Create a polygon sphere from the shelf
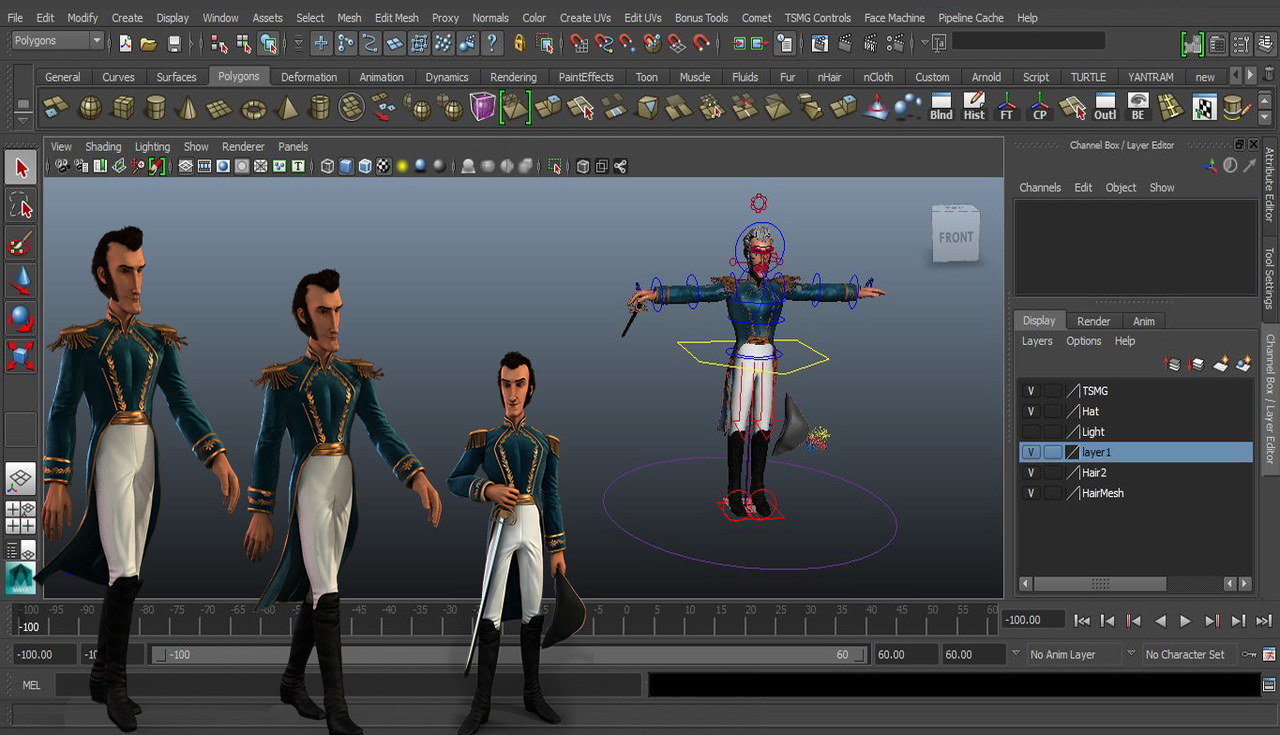Image resolution: width=1280 pixels, height=735 pixels. pyautogui.click(x=90, y=107)
